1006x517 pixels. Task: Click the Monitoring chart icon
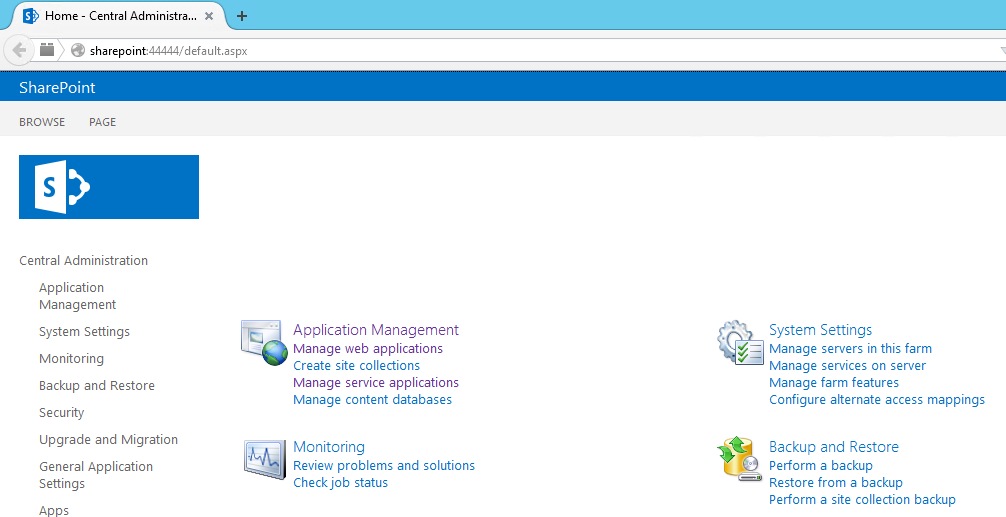point(264,459)
